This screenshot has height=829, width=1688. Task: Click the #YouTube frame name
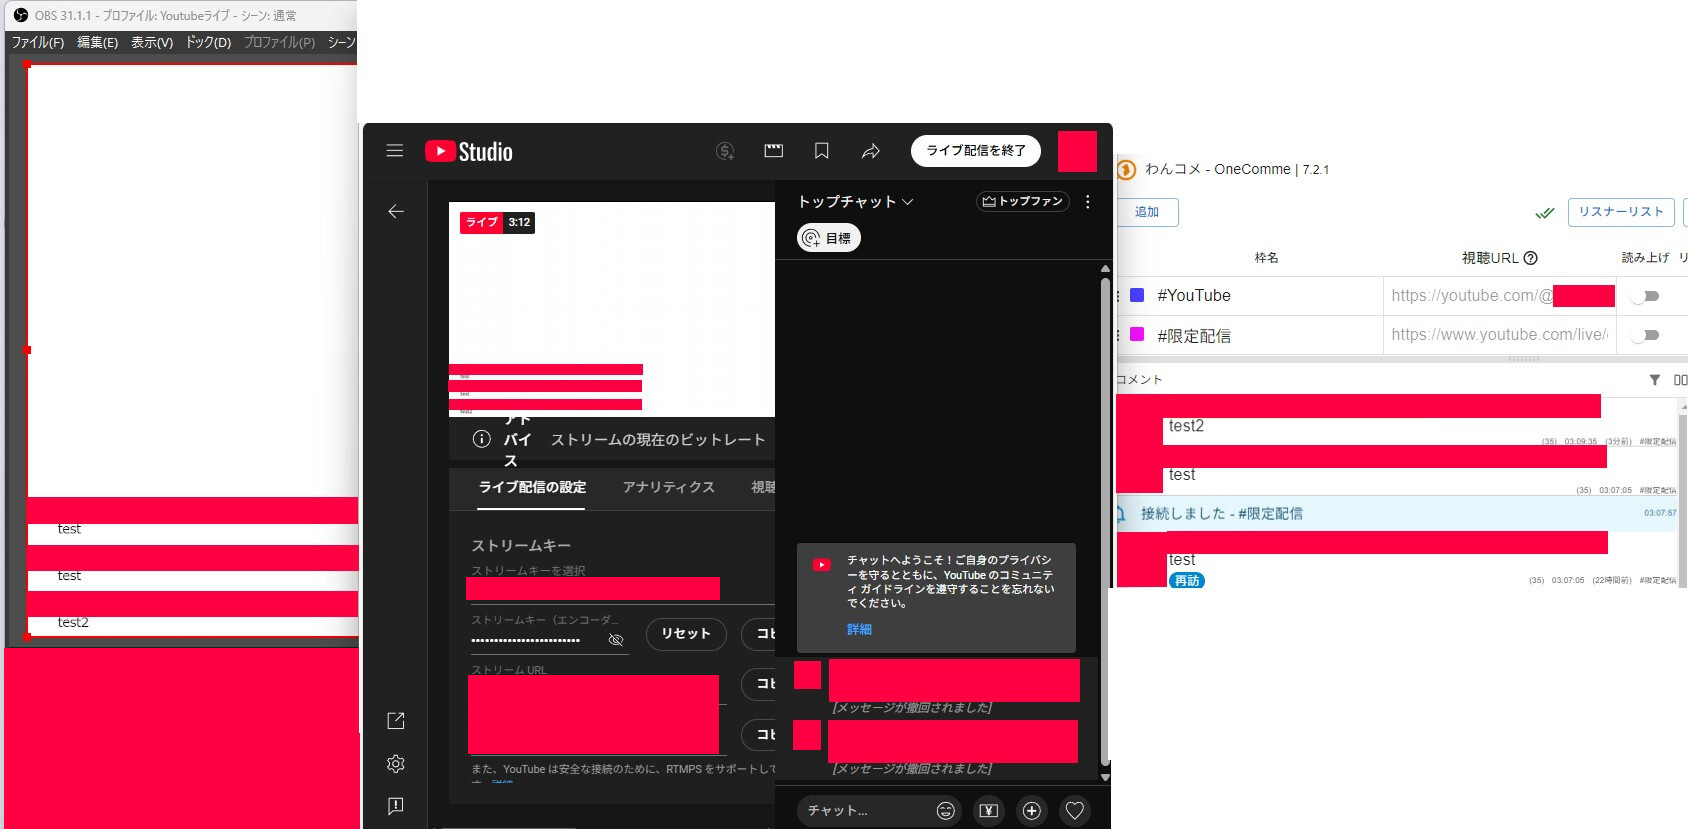point(1194,296)
